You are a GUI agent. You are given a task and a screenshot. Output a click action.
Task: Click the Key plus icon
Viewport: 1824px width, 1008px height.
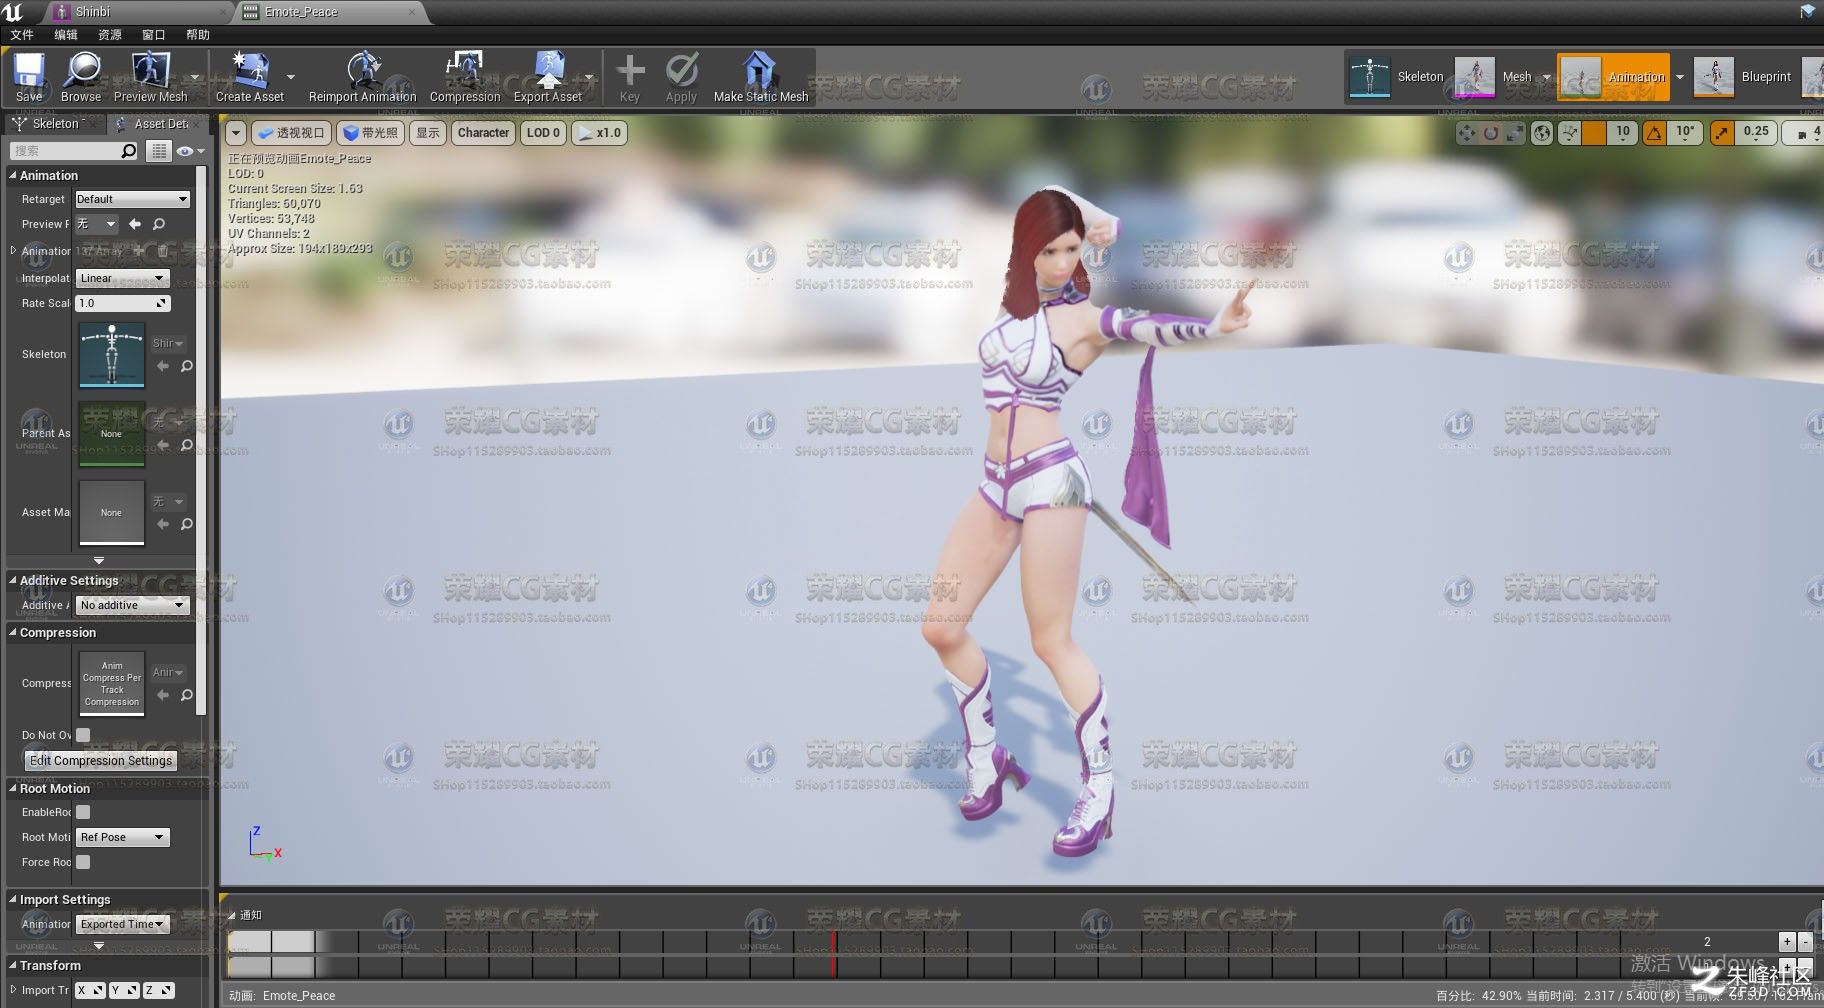click(x=630, y=77)
